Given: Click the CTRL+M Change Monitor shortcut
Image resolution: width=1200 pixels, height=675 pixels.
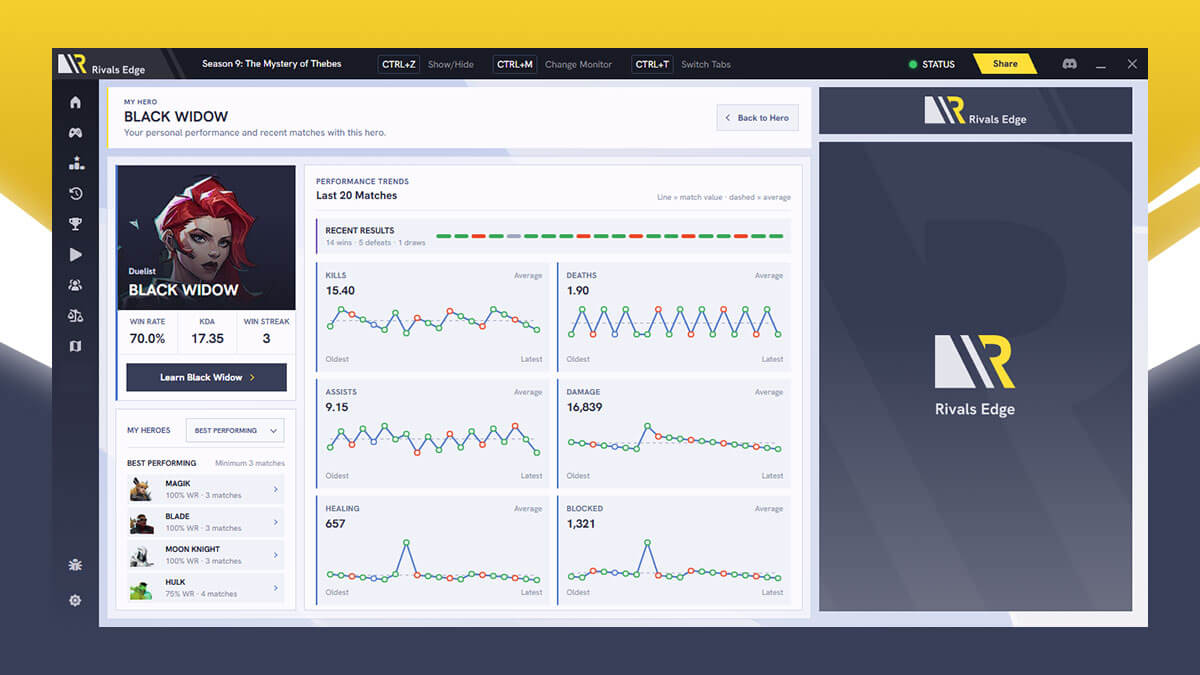Looking at the screenshot, I should (554, 64).
